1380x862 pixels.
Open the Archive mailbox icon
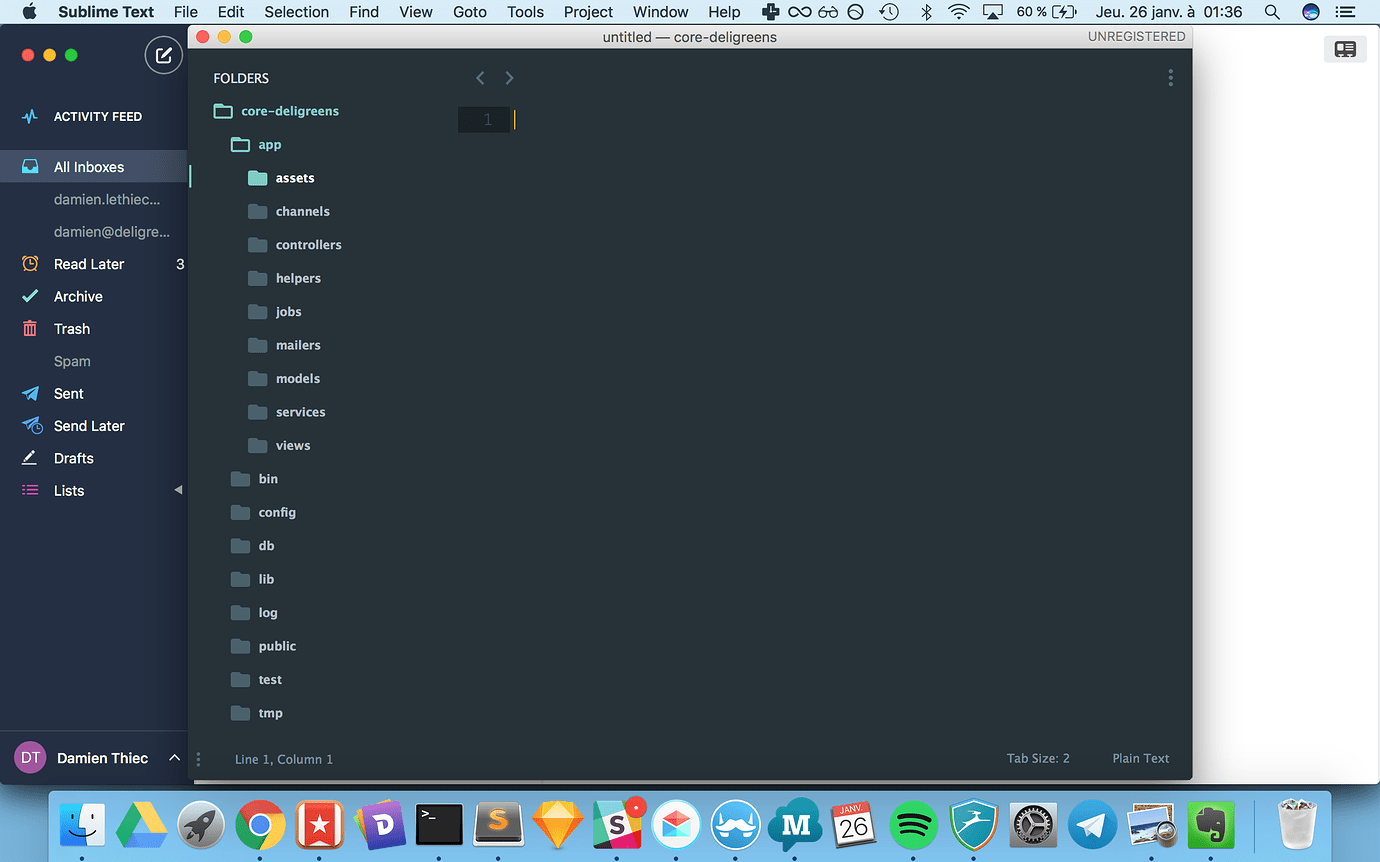tap(29, 296)
